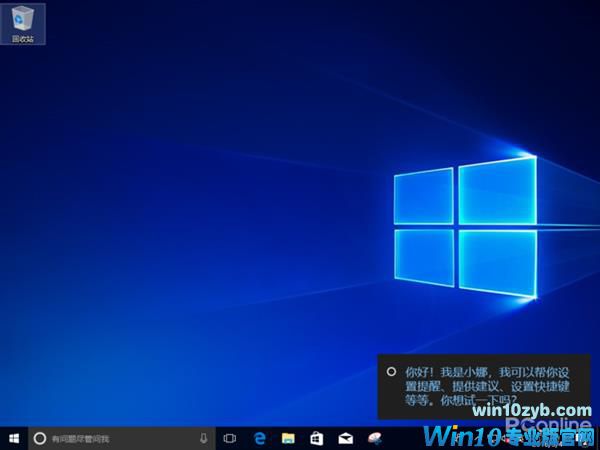Launch the Paint app pinned to the taskbar
Image resolution: width=600 pixels, height=450 pixels.
[375, 438]
